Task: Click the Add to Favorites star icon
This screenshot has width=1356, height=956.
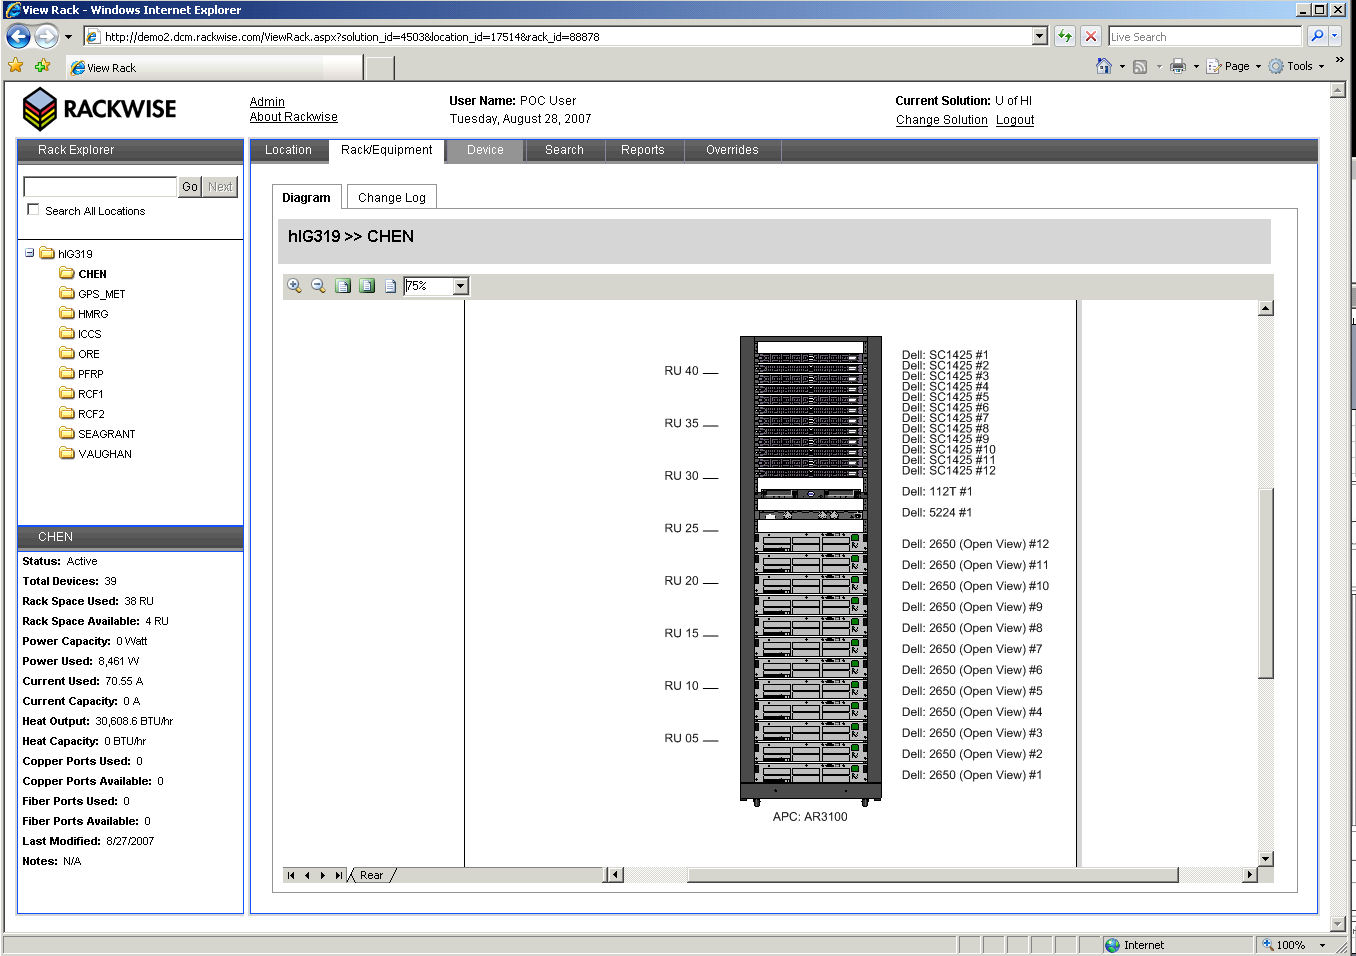Action: (x=42, y=66)
